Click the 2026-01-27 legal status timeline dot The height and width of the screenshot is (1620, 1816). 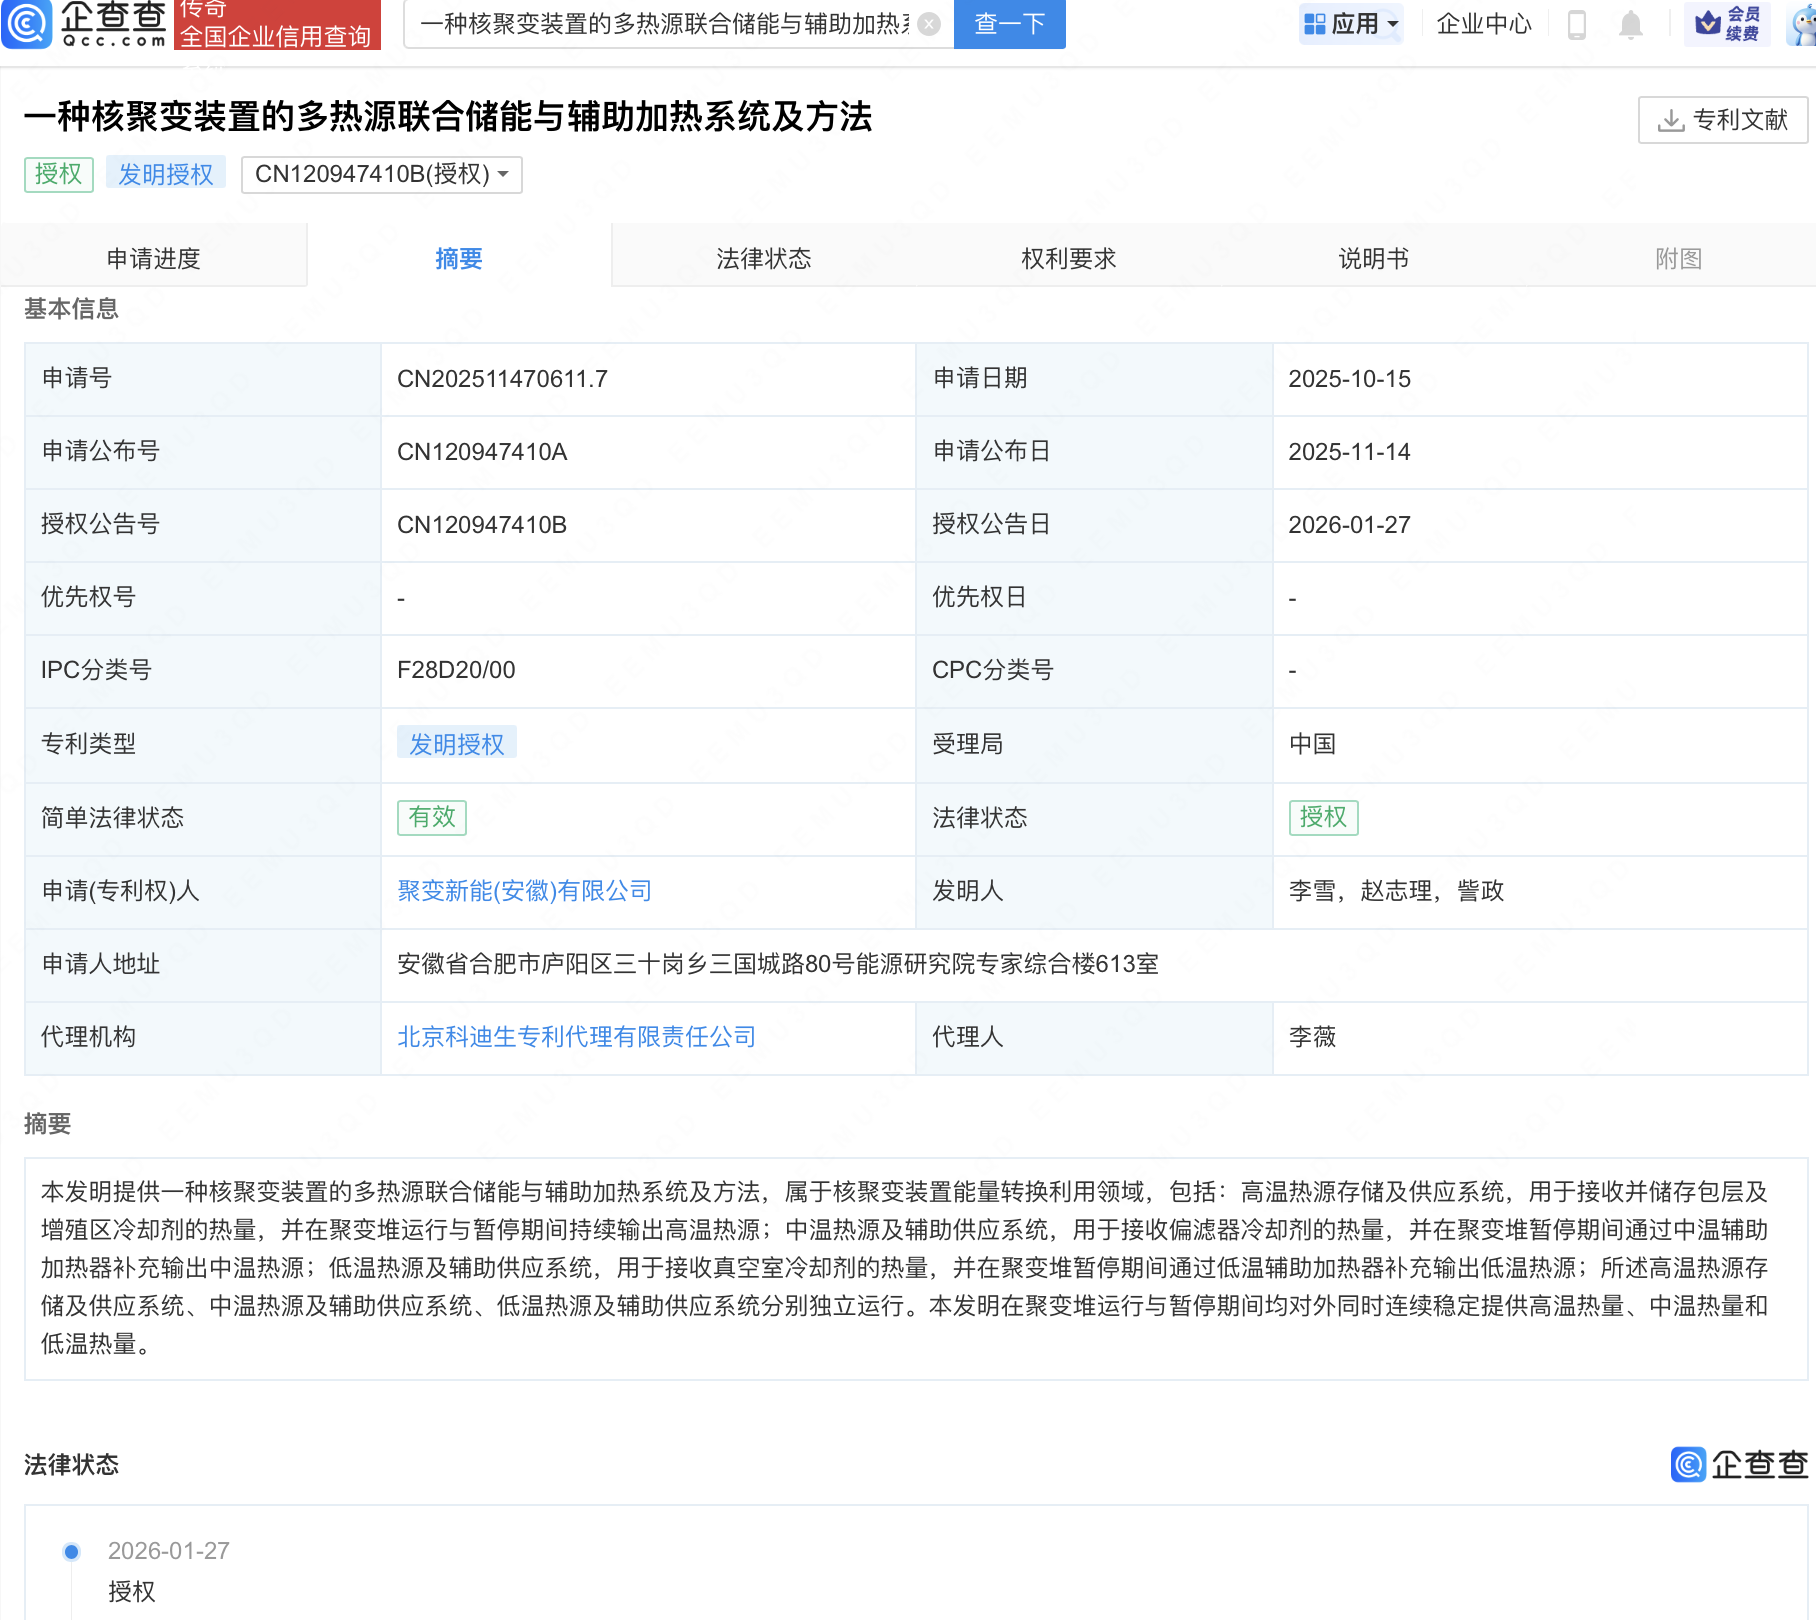72,1551
